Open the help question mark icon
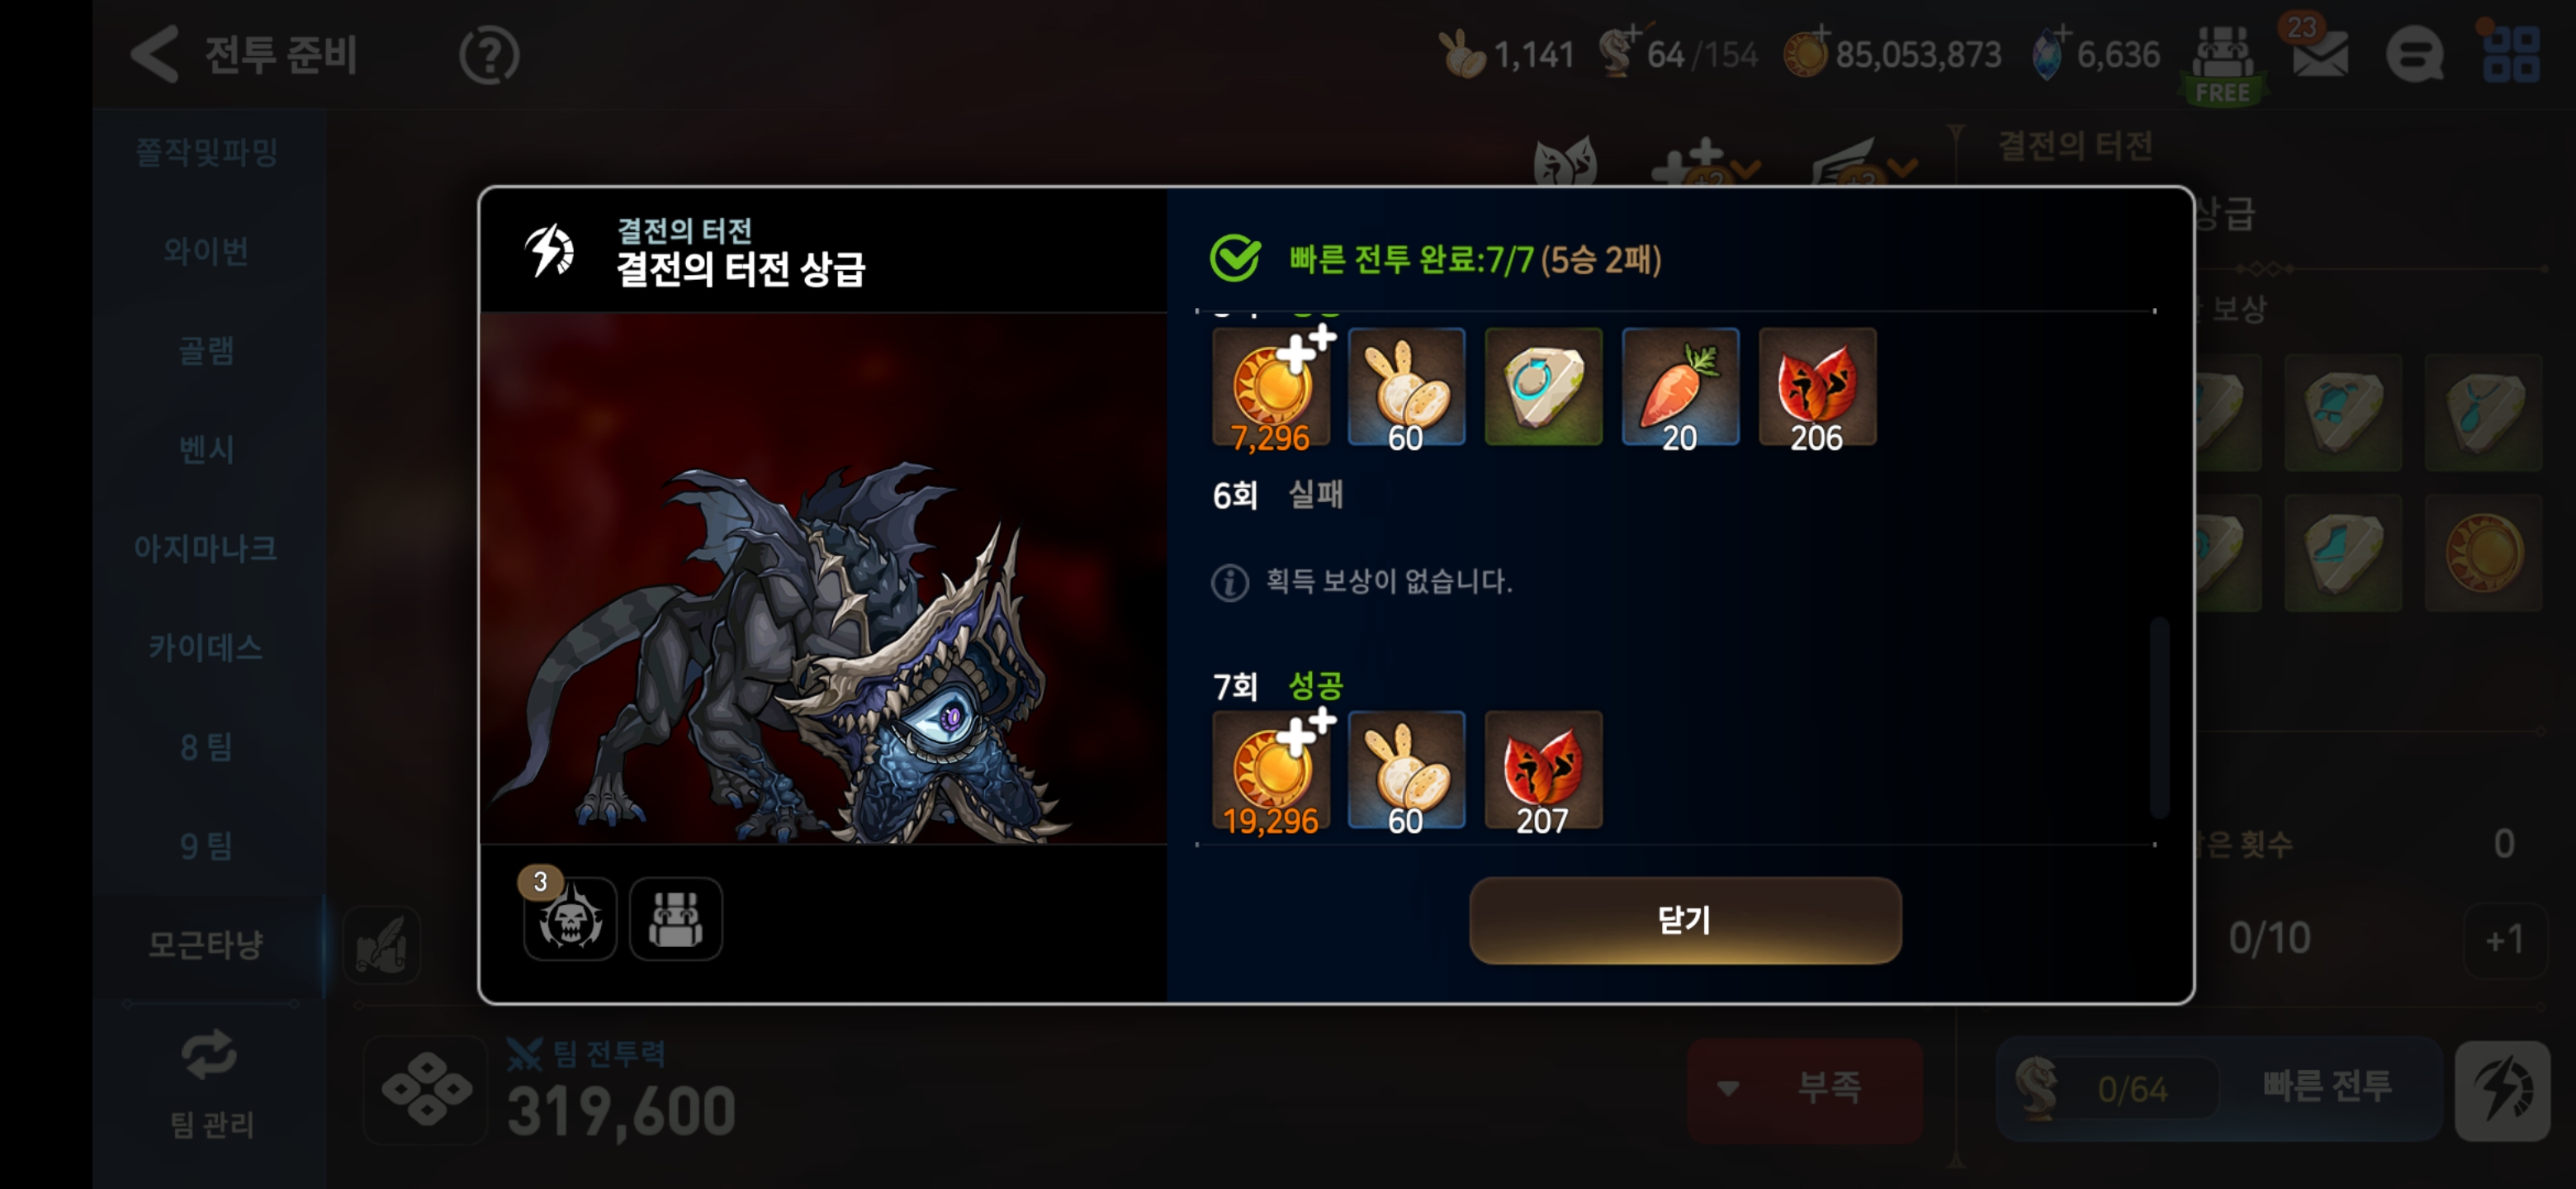2576x1189 pixels. pos(489,55)
